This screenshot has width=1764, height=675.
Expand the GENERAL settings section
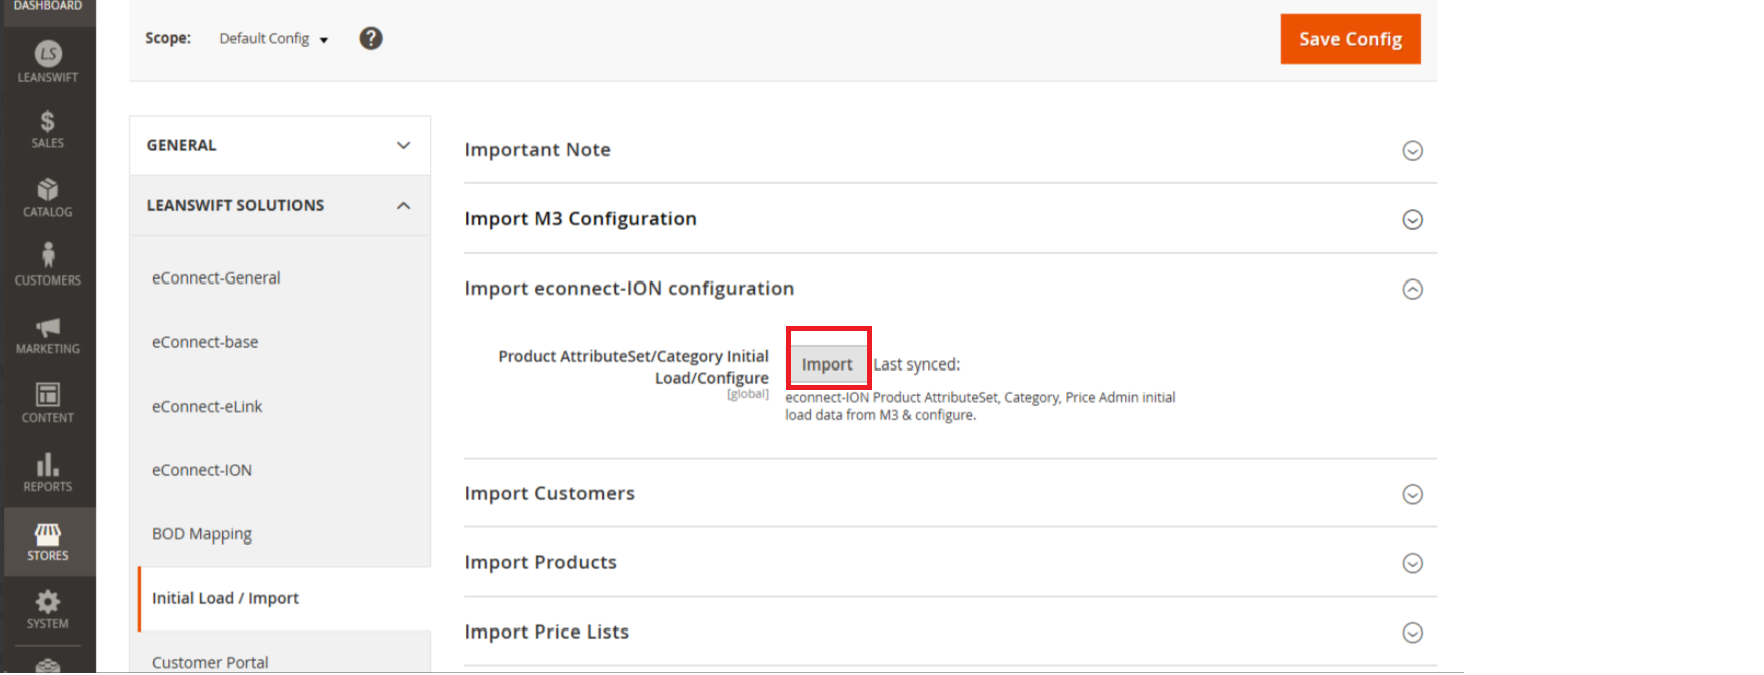403,146
